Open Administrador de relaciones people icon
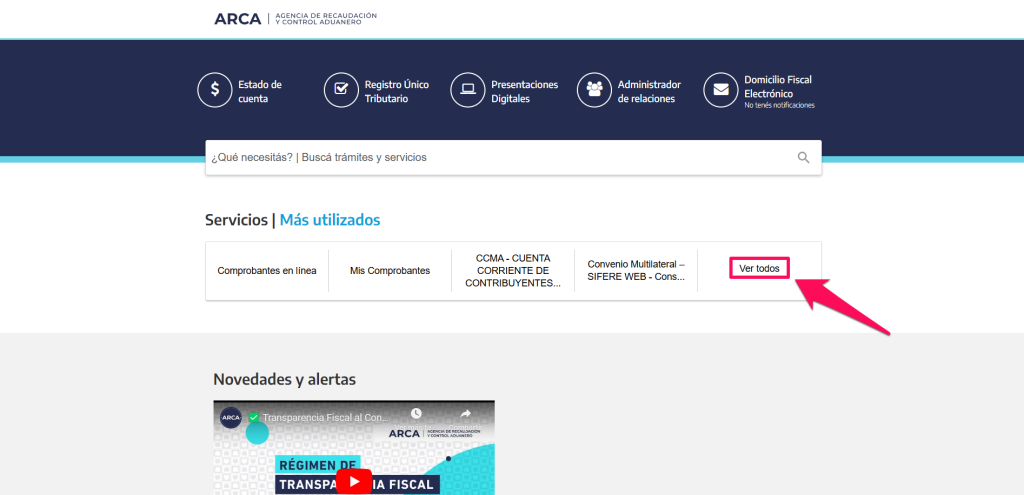The image size is (1024, 495). pos(594,90)
